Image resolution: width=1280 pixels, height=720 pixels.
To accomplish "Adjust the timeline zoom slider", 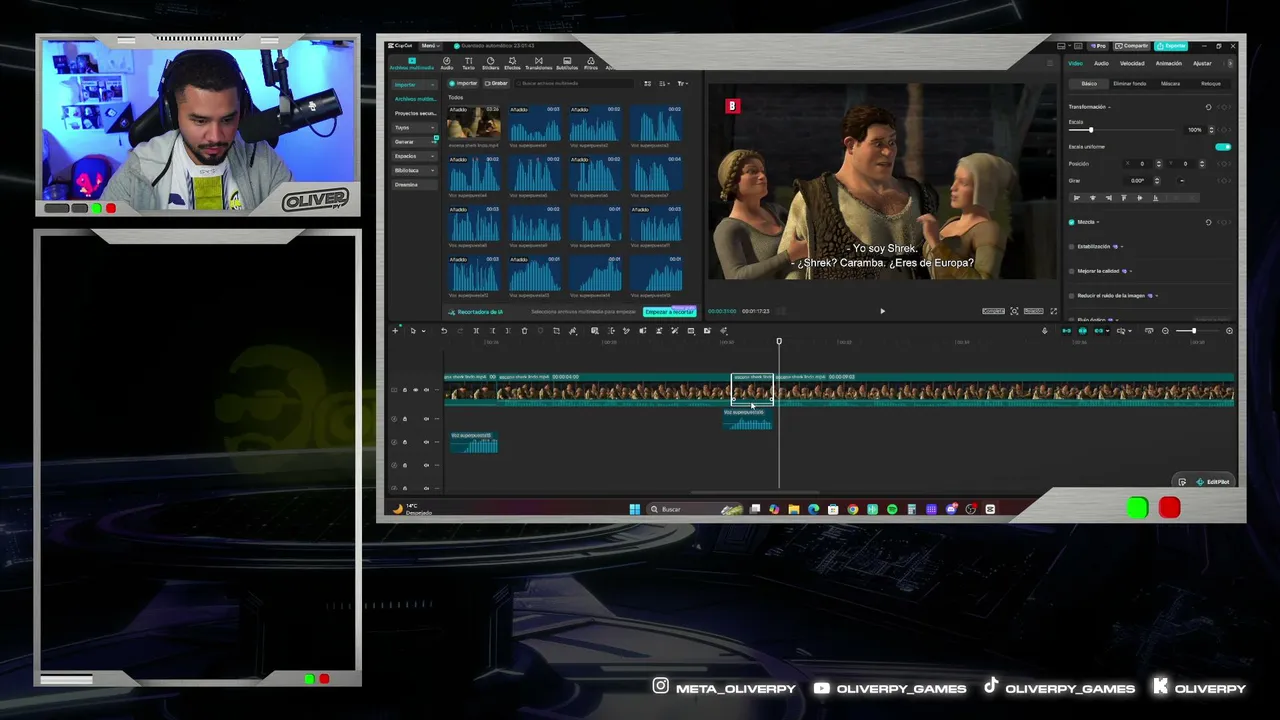I will click(x=1196, y=331).
